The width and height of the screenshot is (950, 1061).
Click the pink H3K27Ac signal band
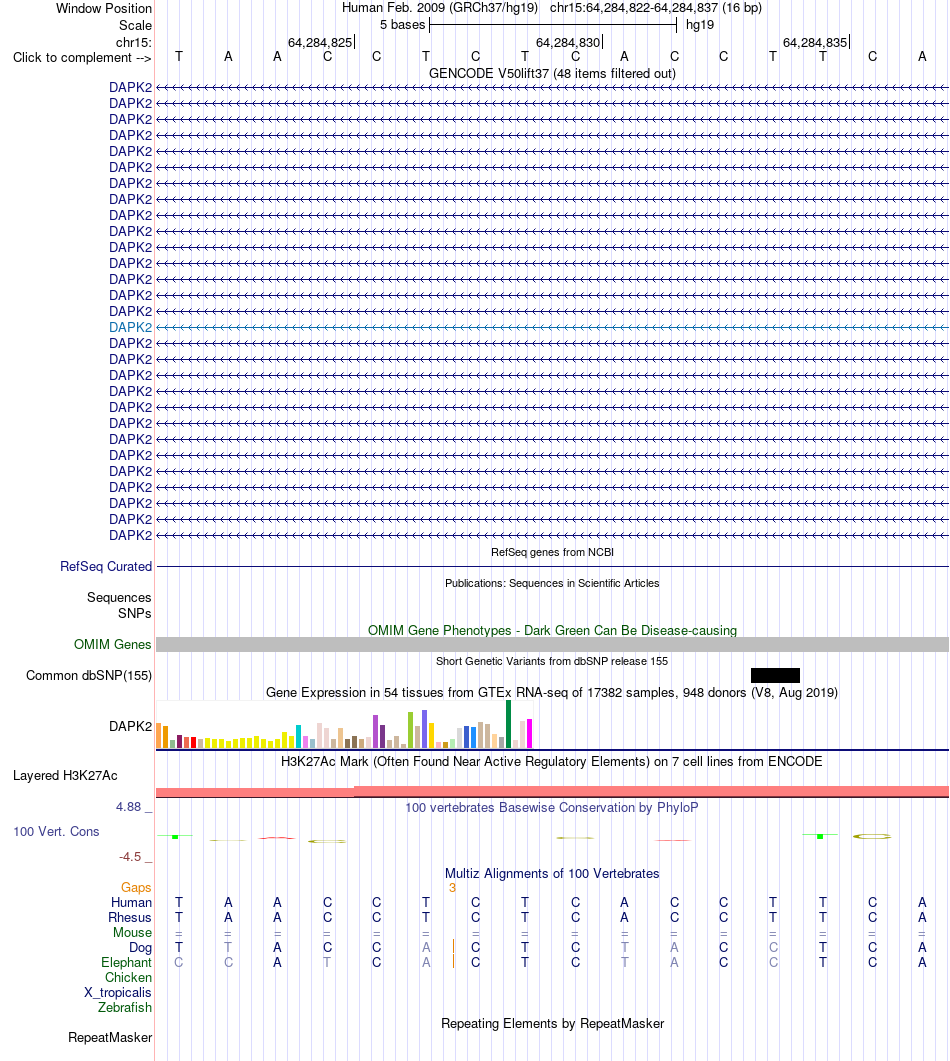pos(552,792)
